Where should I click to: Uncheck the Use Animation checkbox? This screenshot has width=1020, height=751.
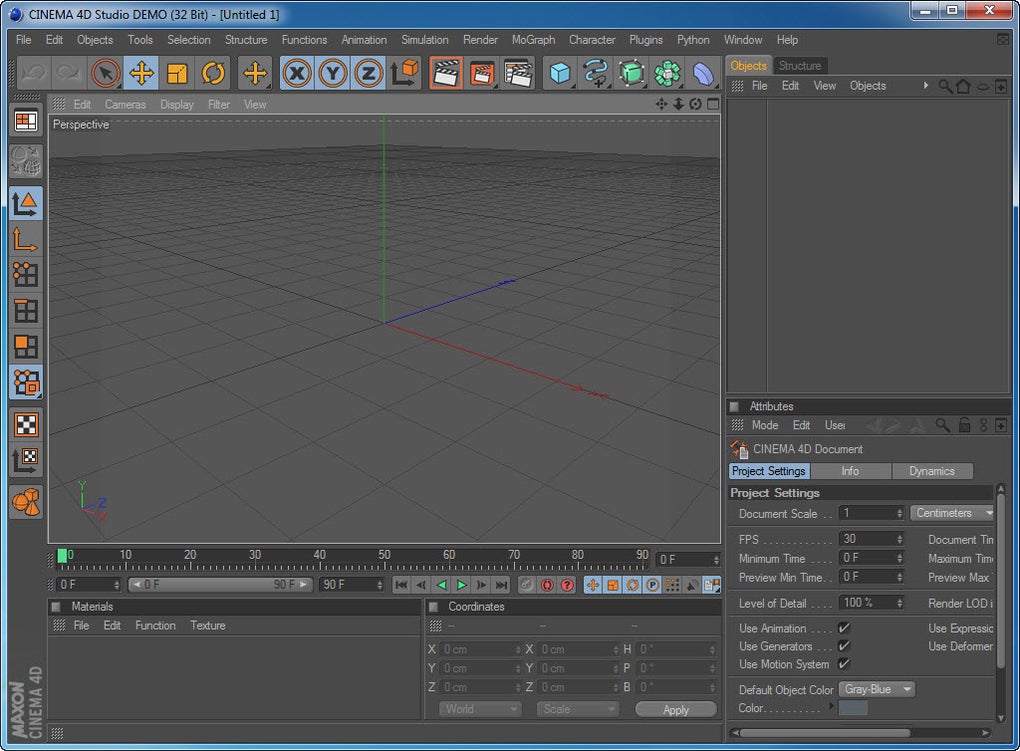coord(844,628)
